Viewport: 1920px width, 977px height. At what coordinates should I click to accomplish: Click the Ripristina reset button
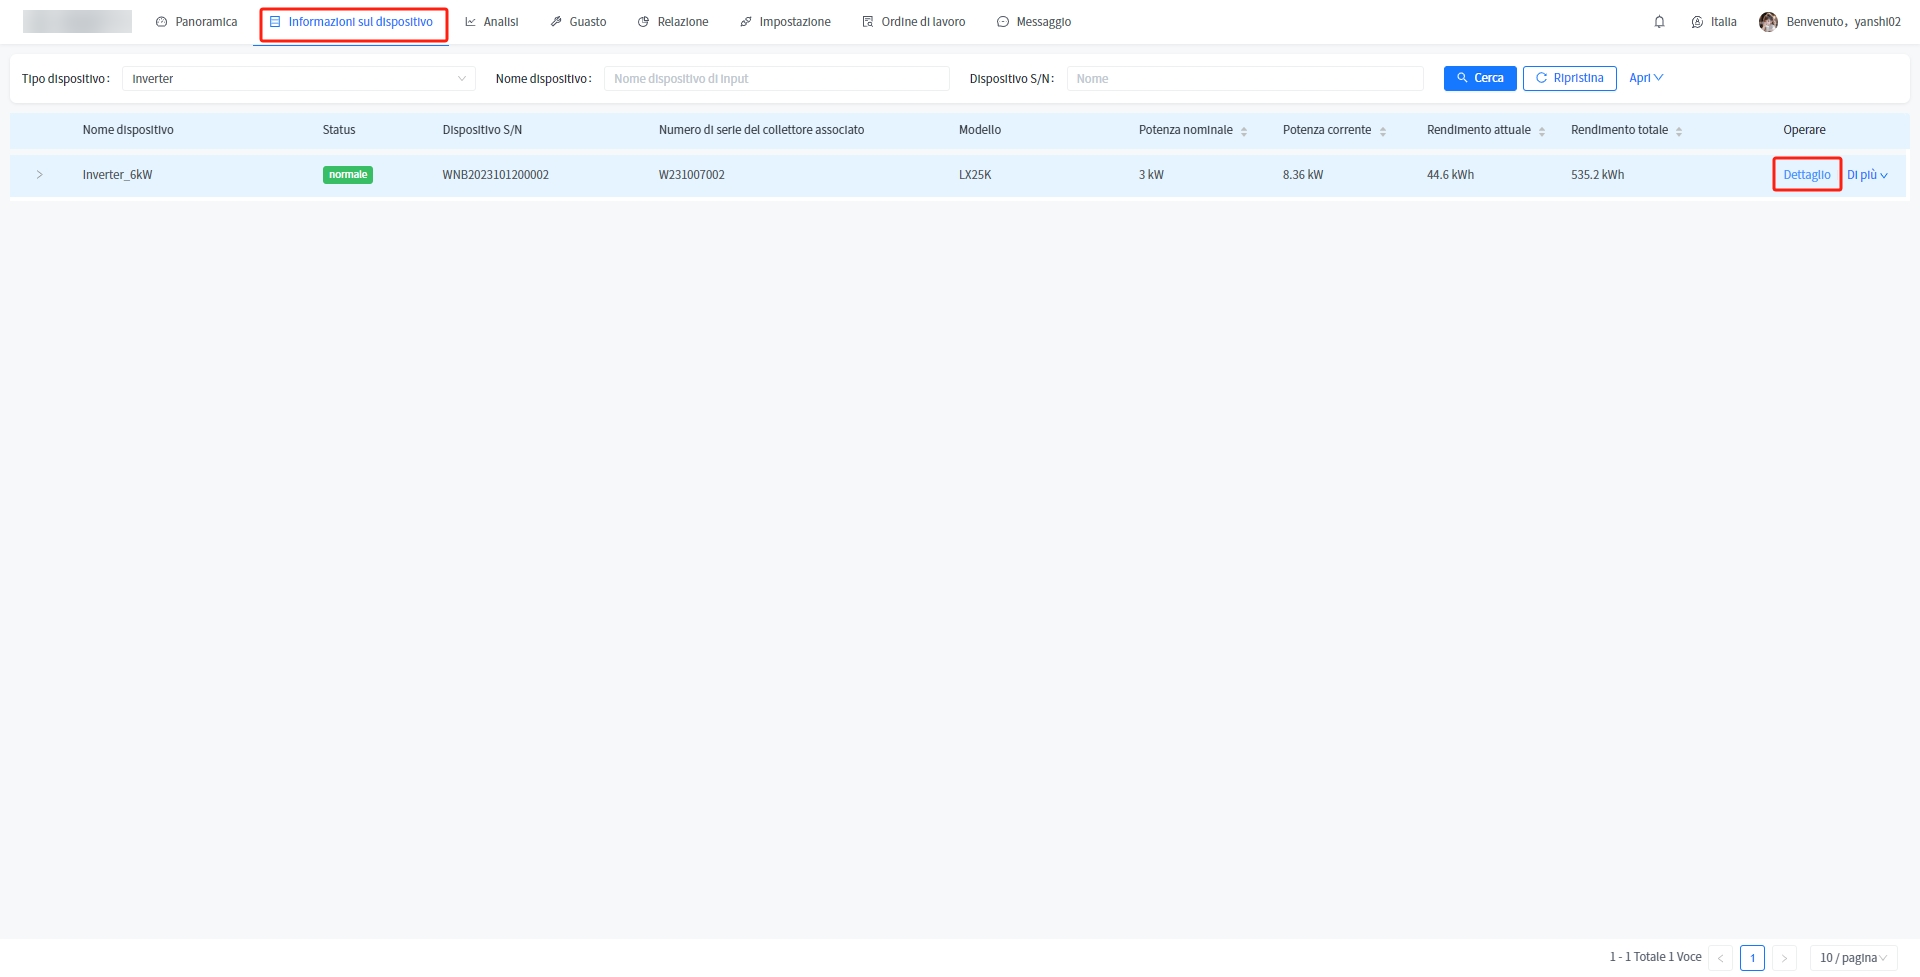1569,78
